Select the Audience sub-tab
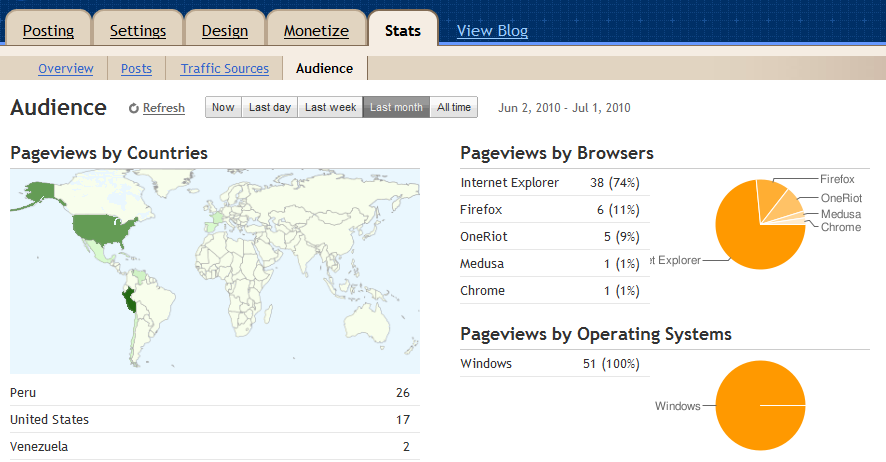This screenshot has height=462, width=886. pos(324,68)
